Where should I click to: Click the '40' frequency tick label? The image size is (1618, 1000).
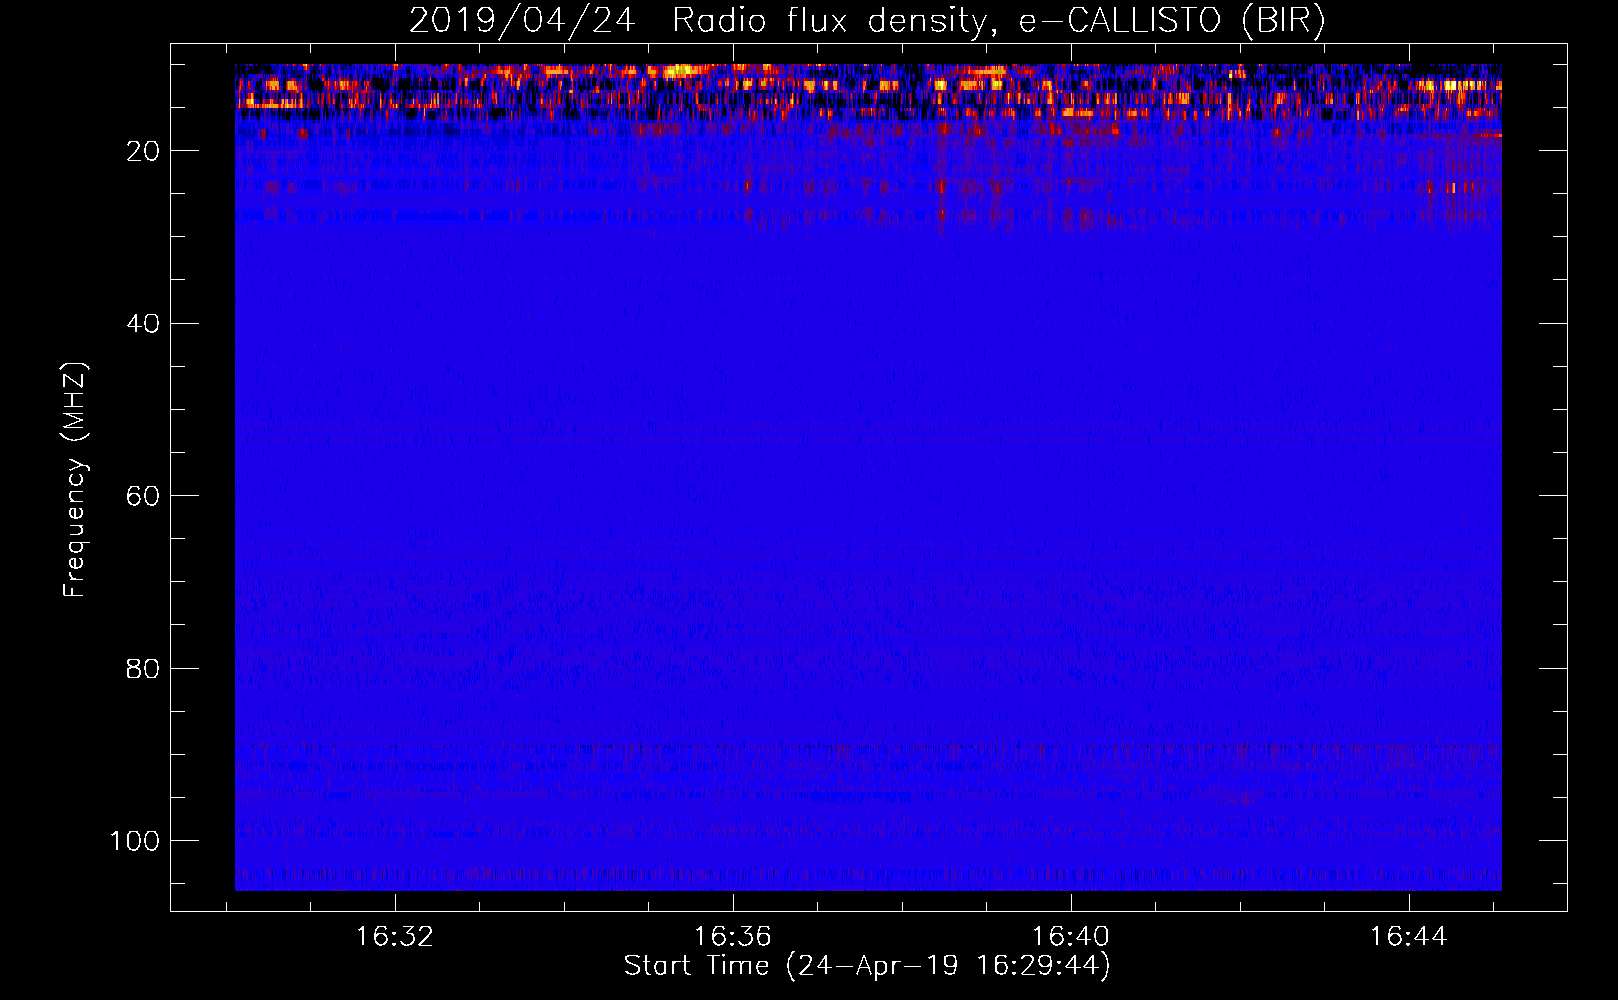(x=143, y=324)
